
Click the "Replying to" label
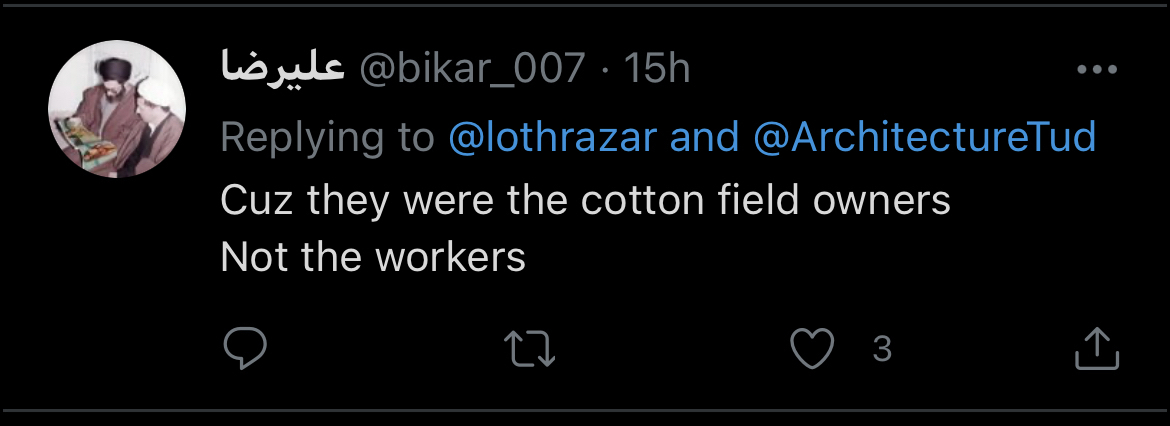tap(327, 137)
